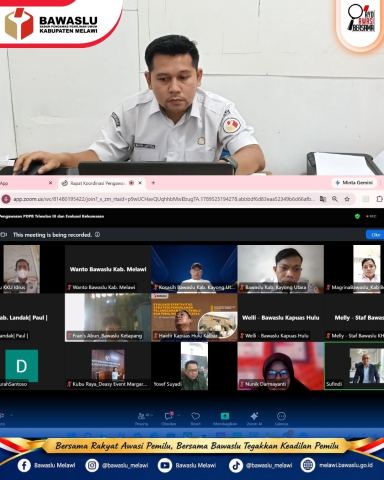The image size is (384, 480).
Task: Select the Bawaslu Kab. Kayong Utara video tile
Action: pos(281,269)
